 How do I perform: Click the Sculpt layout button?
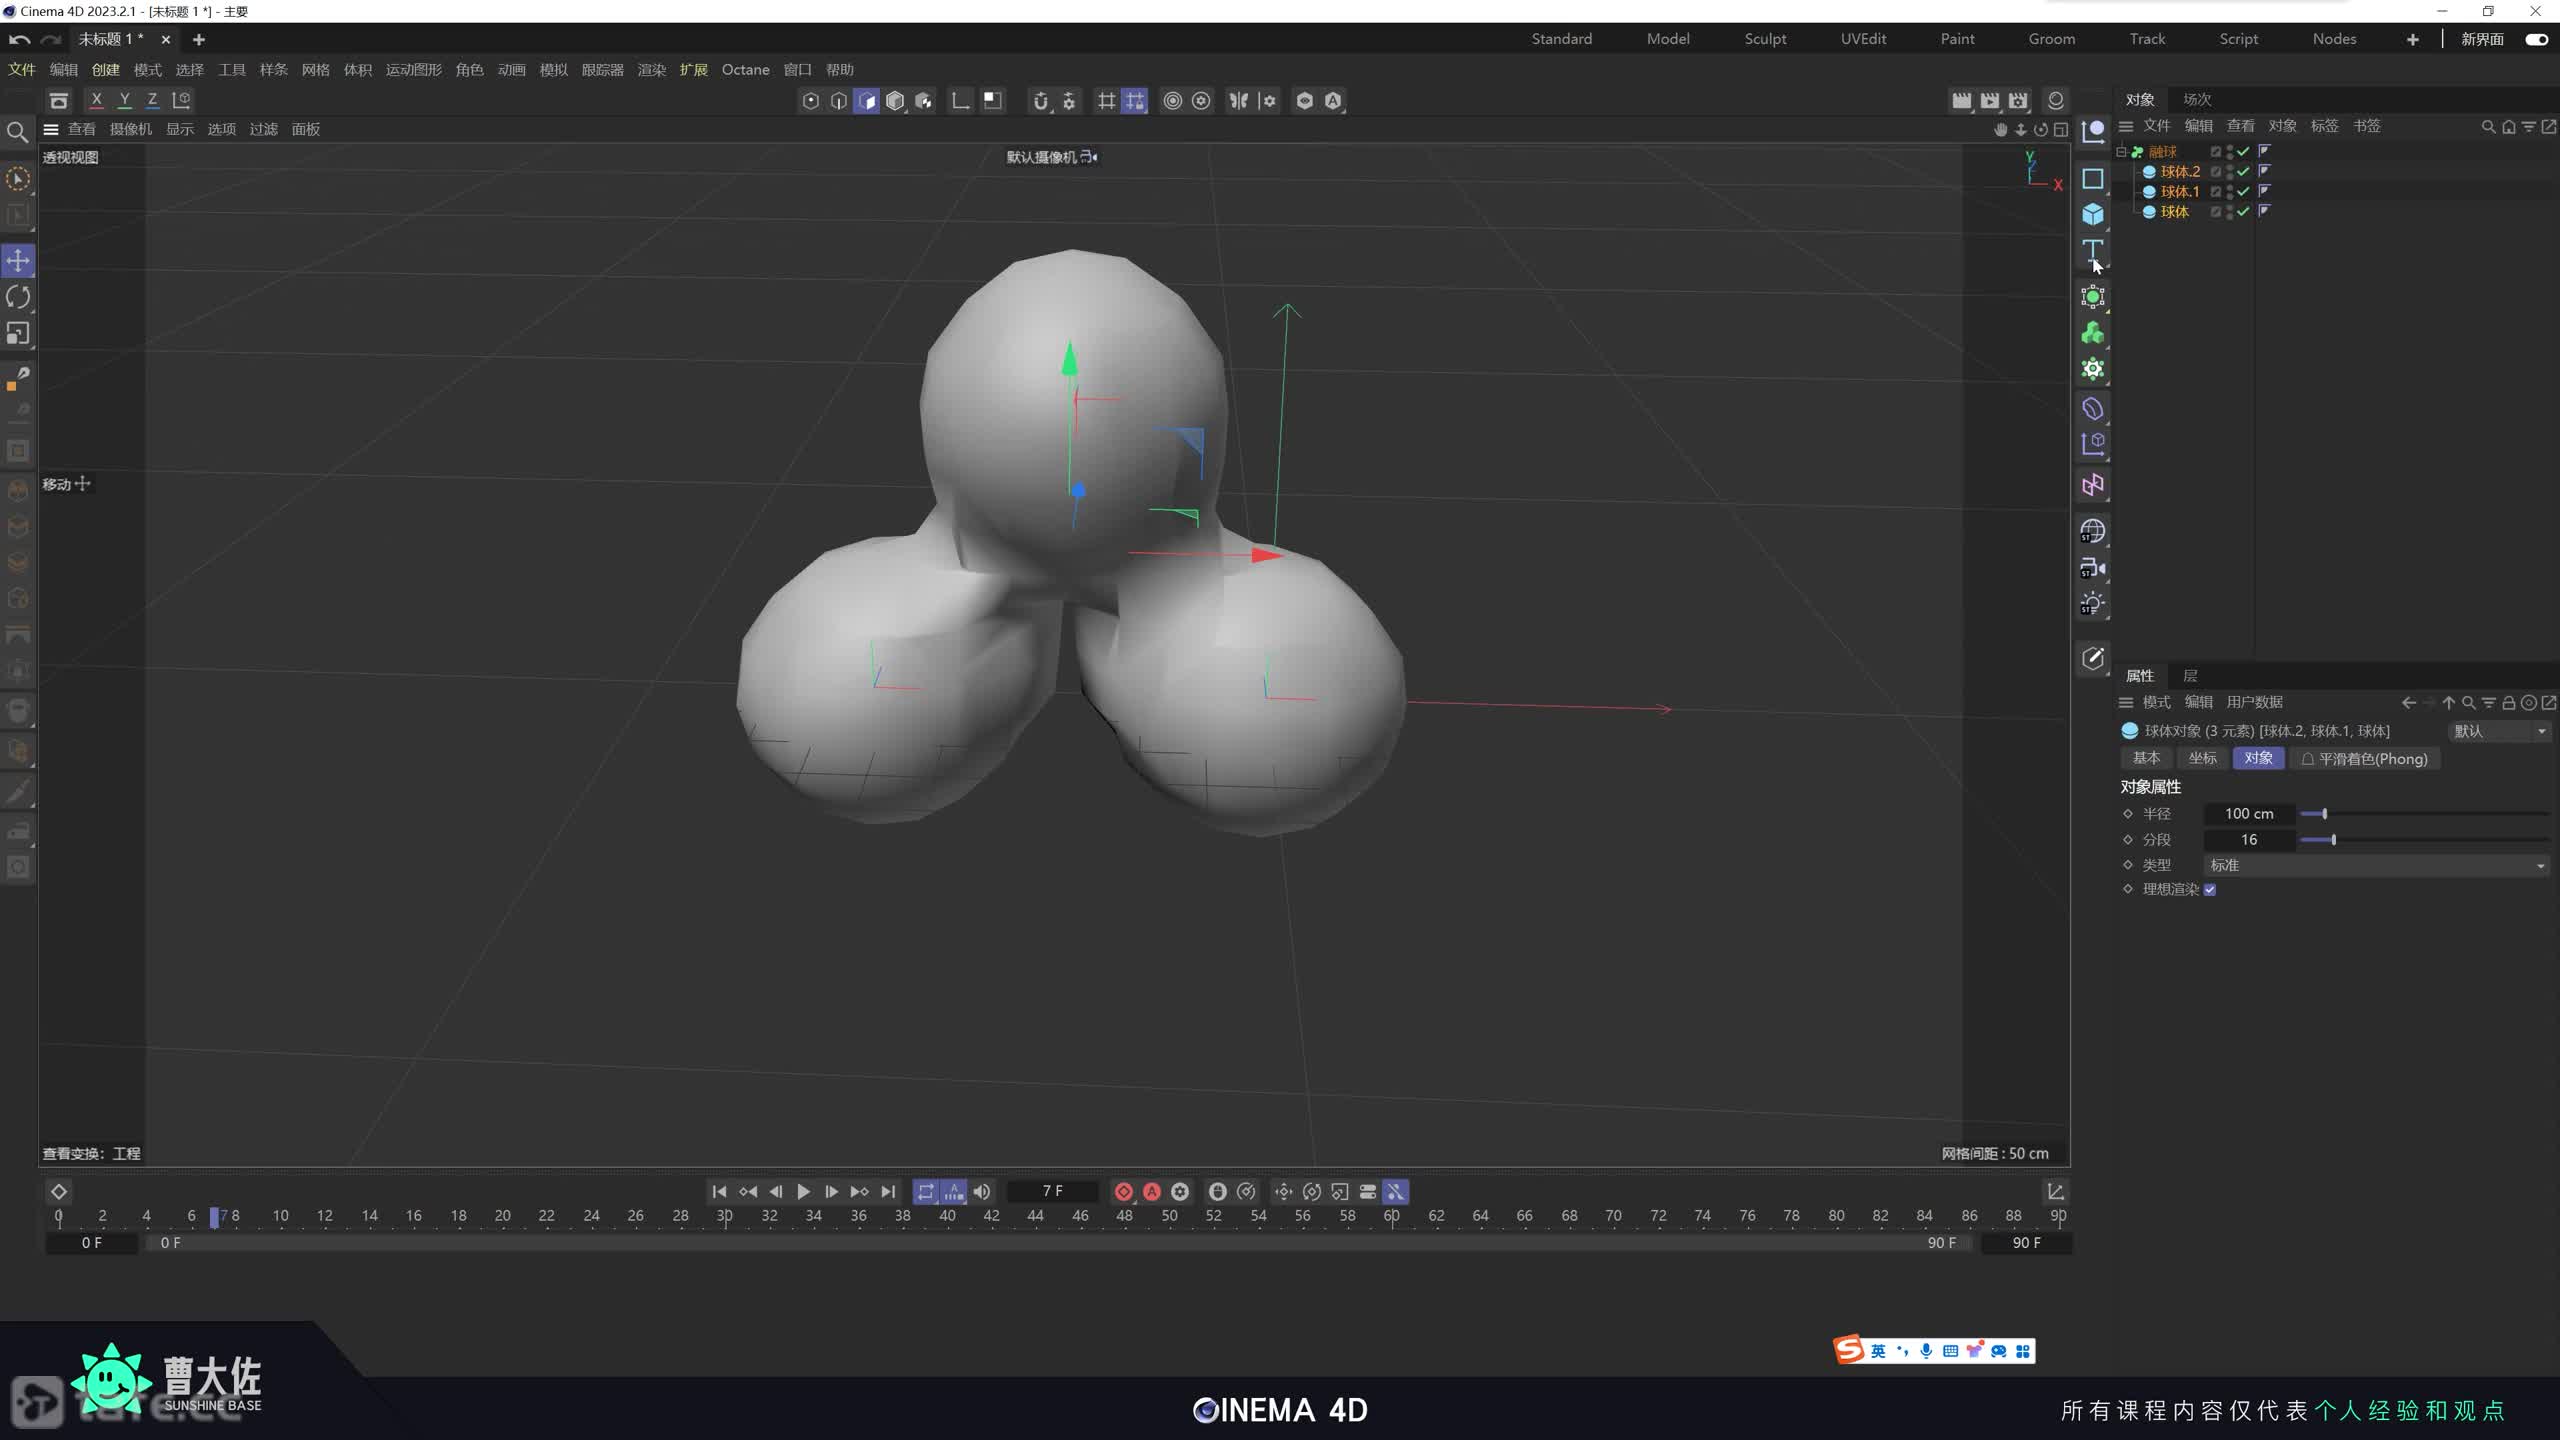1764,39
